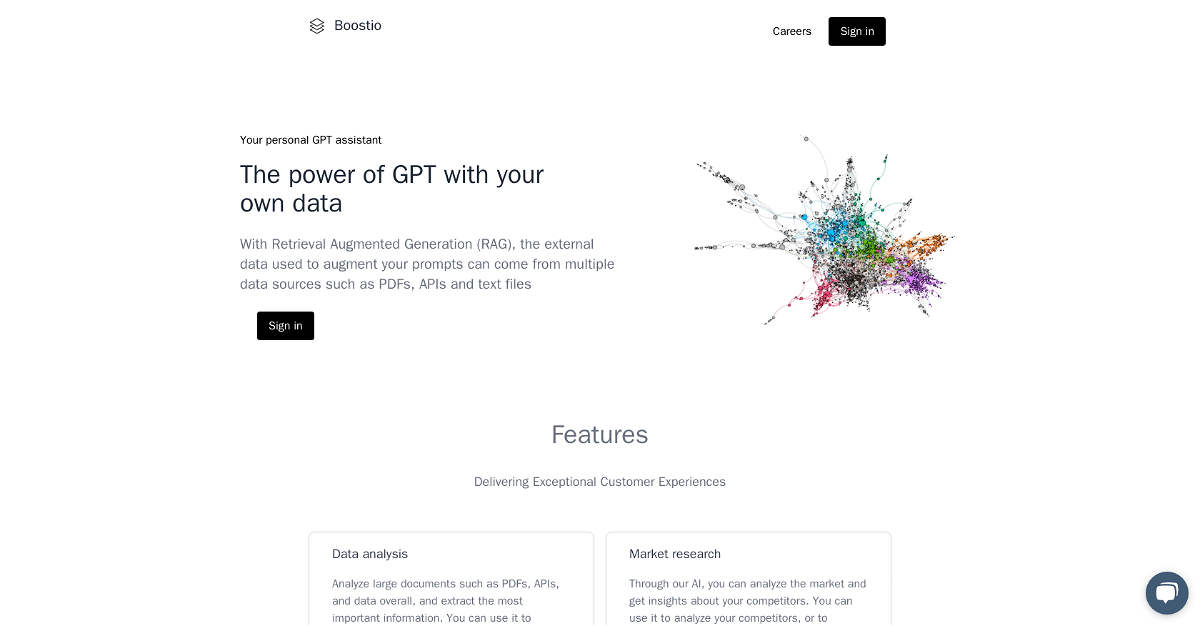Click the Boostio brand name text
This screenshot has height=626, width=1200.
pyautogui.click(x=358, y=26)
